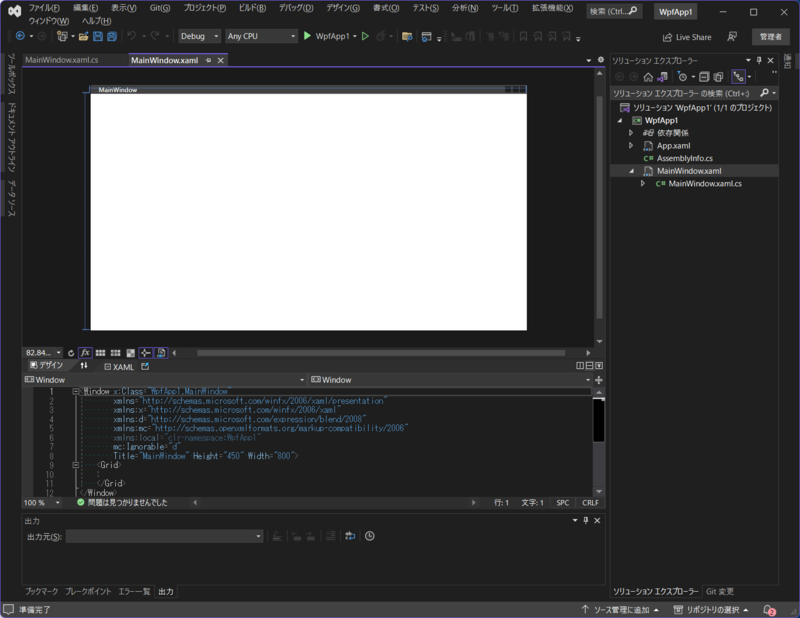800x618 pixels.
Task: Select MainWindow.xaml.cs tree item
Action: coord(705,184)
